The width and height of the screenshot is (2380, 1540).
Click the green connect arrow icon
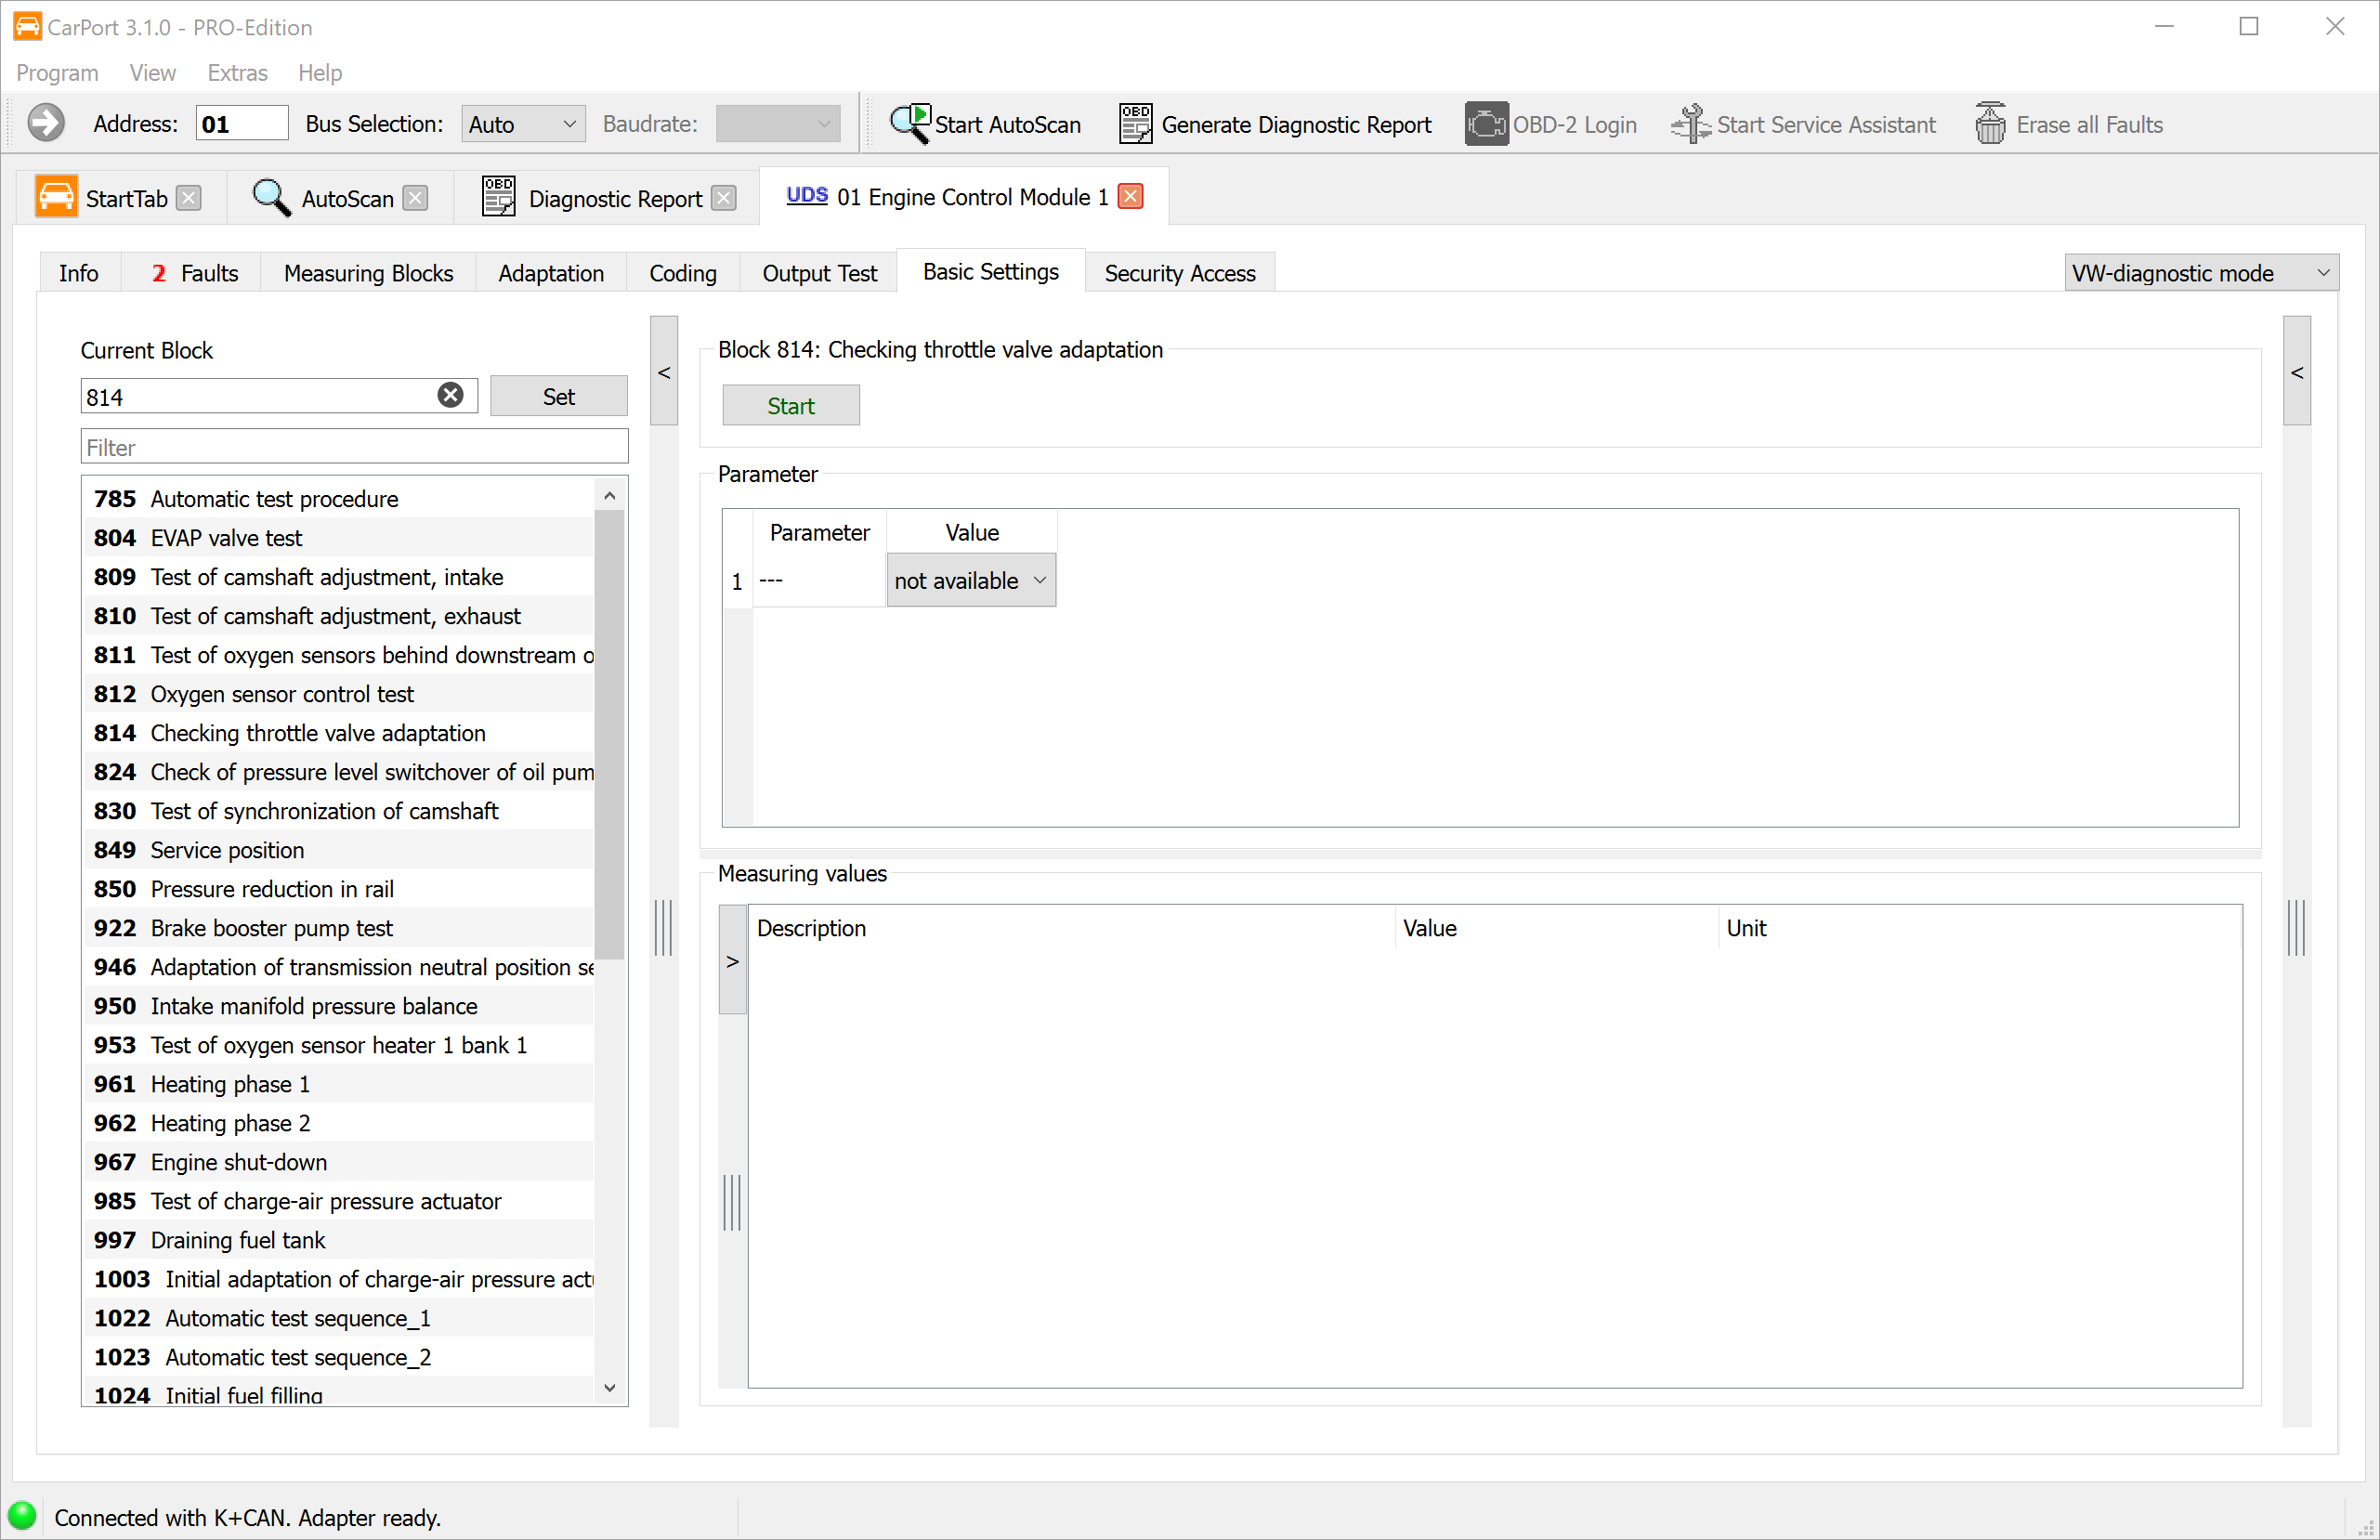pos(45,124)
